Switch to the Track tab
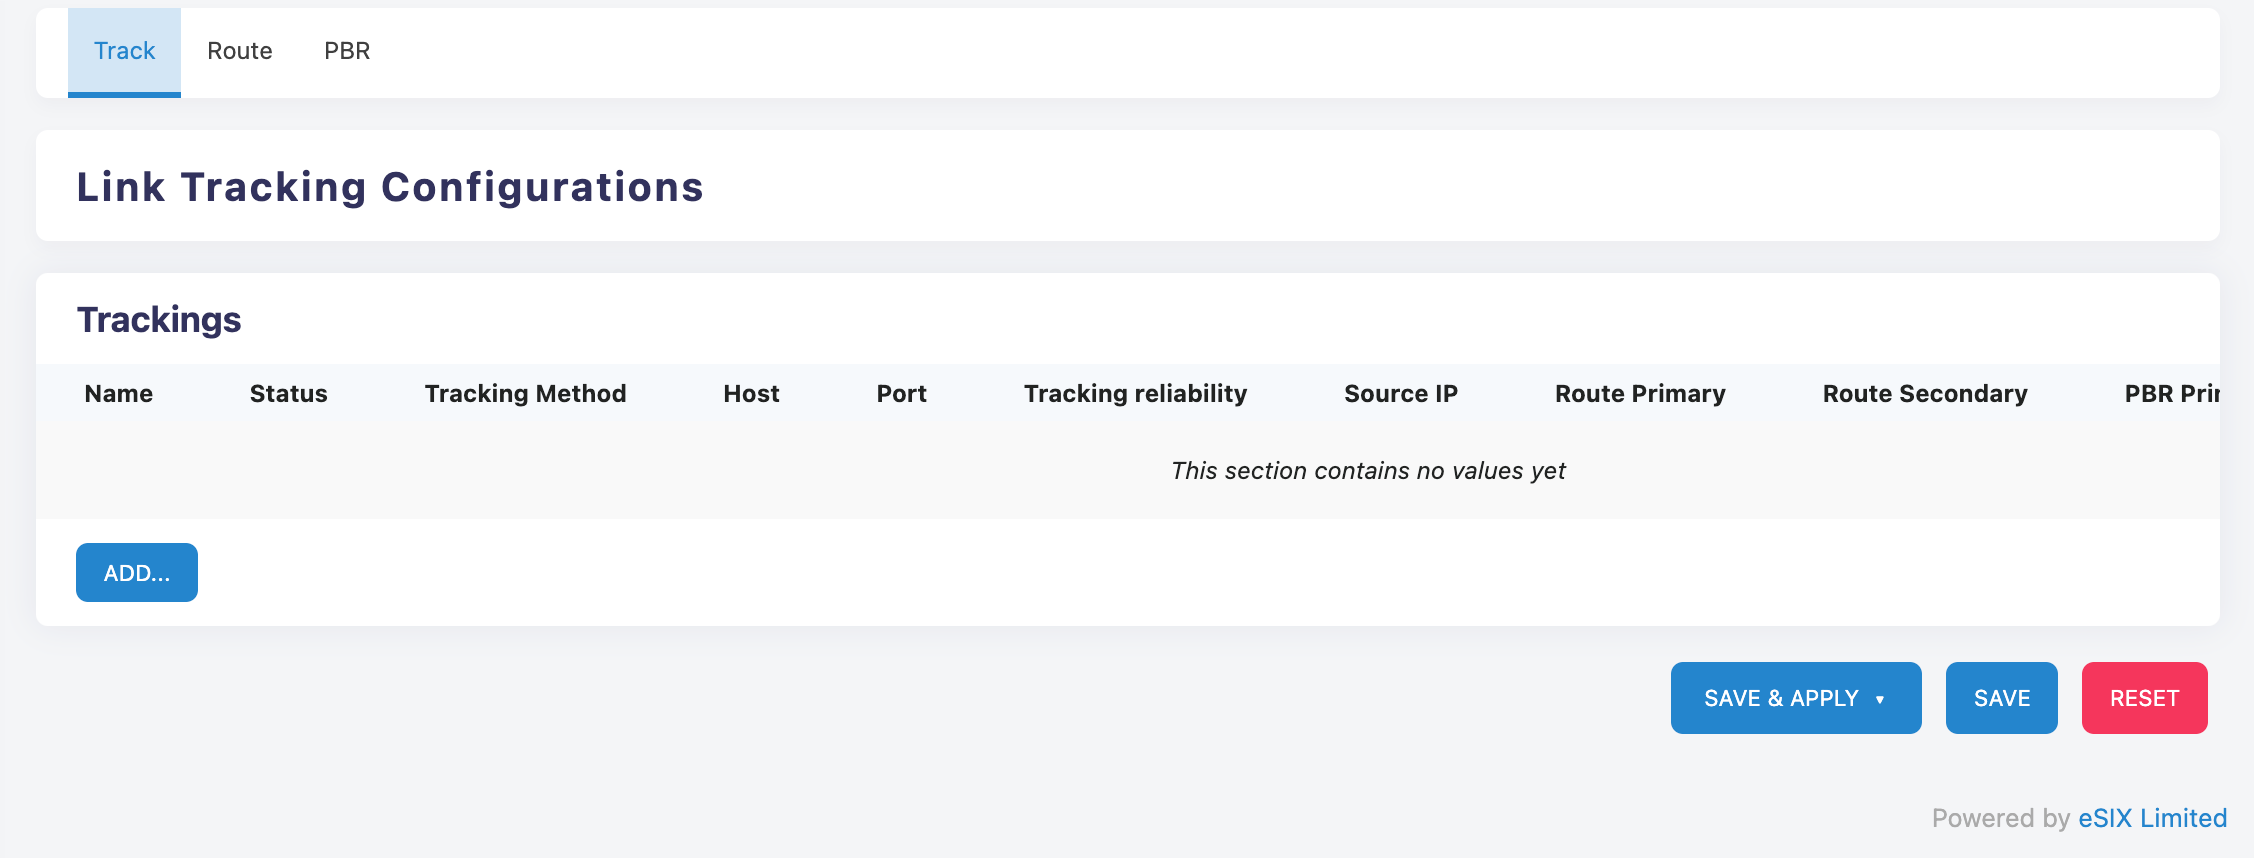Viewport: 2254px width, 858px height. click(124, 51)
